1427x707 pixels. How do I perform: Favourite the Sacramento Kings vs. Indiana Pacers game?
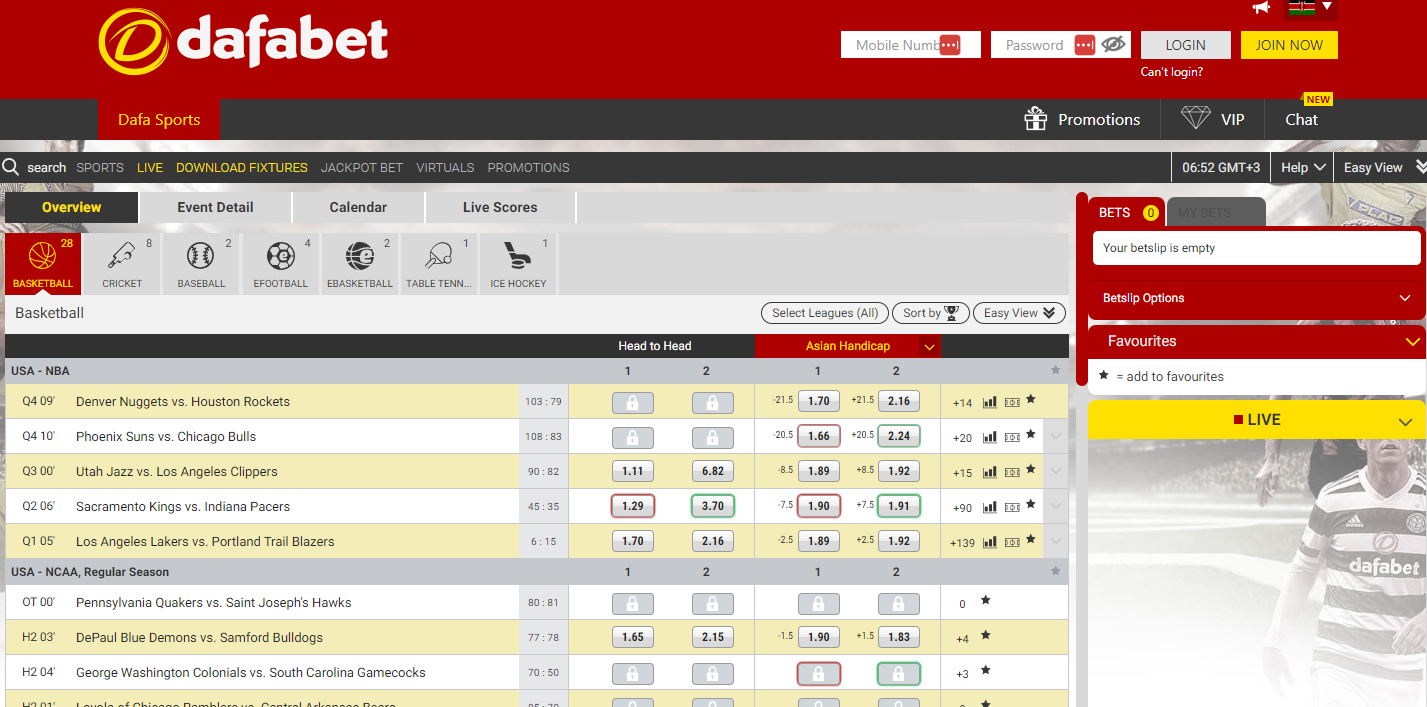point(1030,505)
